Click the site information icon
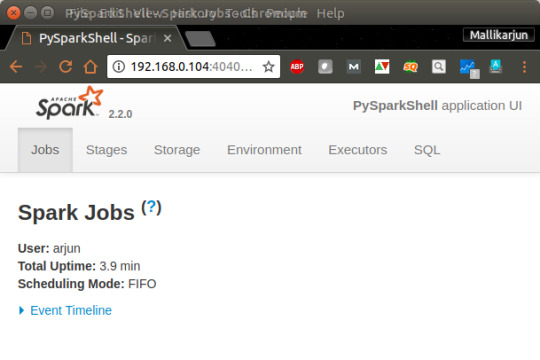Viewport: 540px width, 360px height. pos(119,66)
